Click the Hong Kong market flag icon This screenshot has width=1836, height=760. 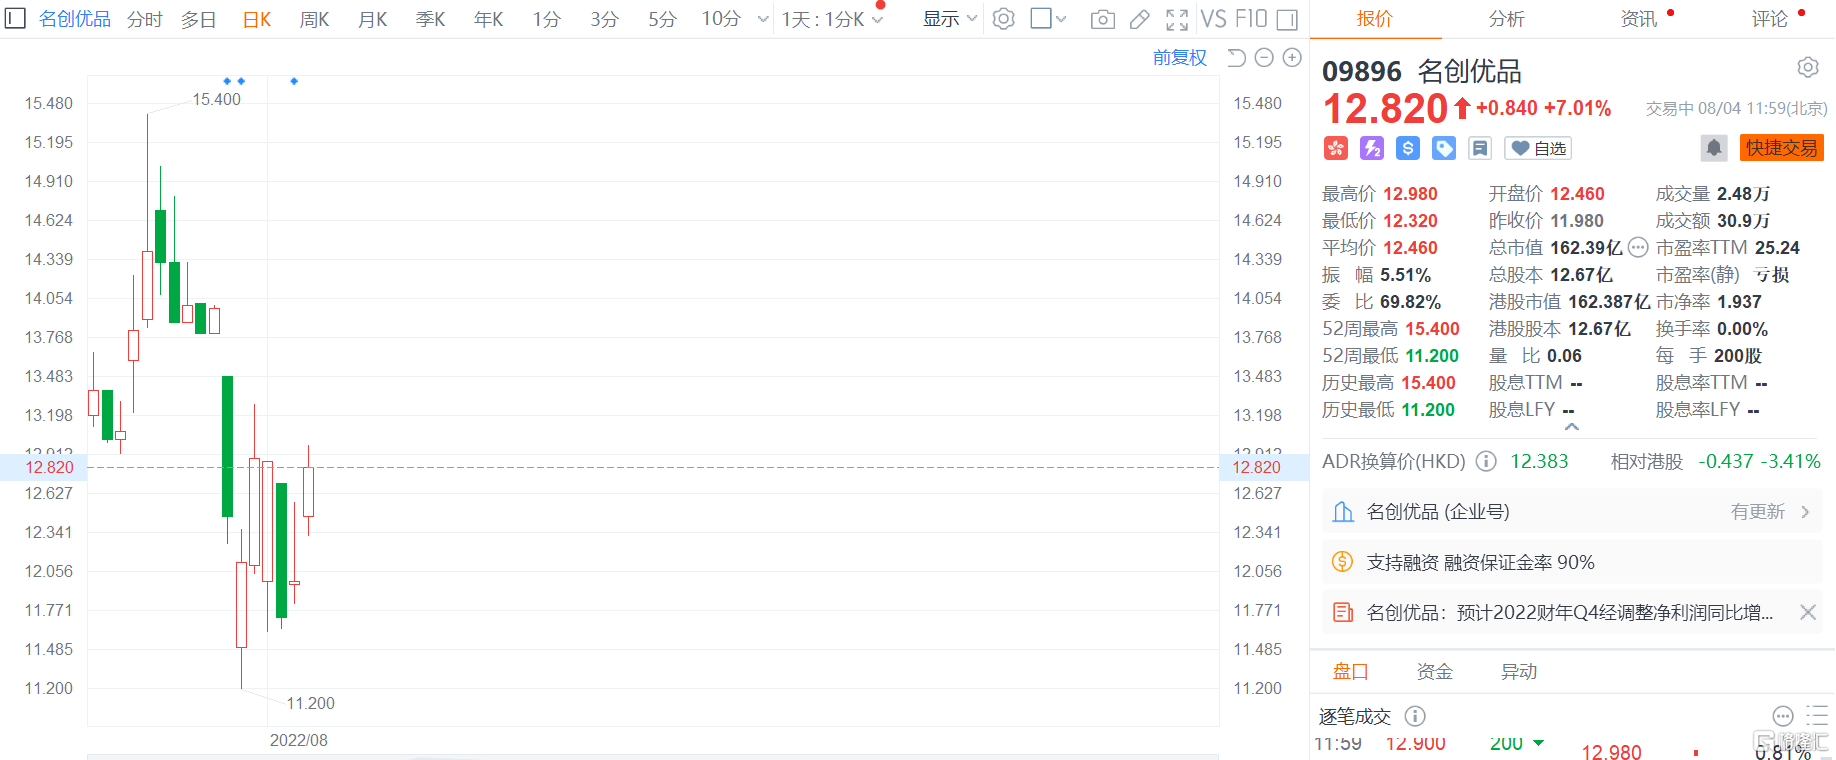point(1336,148)
